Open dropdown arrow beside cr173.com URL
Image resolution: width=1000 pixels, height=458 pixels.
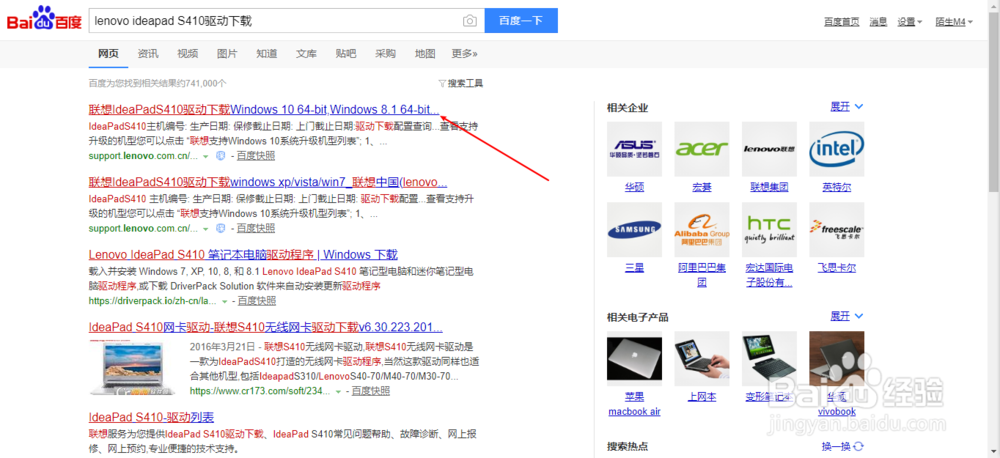coord(338,391)
